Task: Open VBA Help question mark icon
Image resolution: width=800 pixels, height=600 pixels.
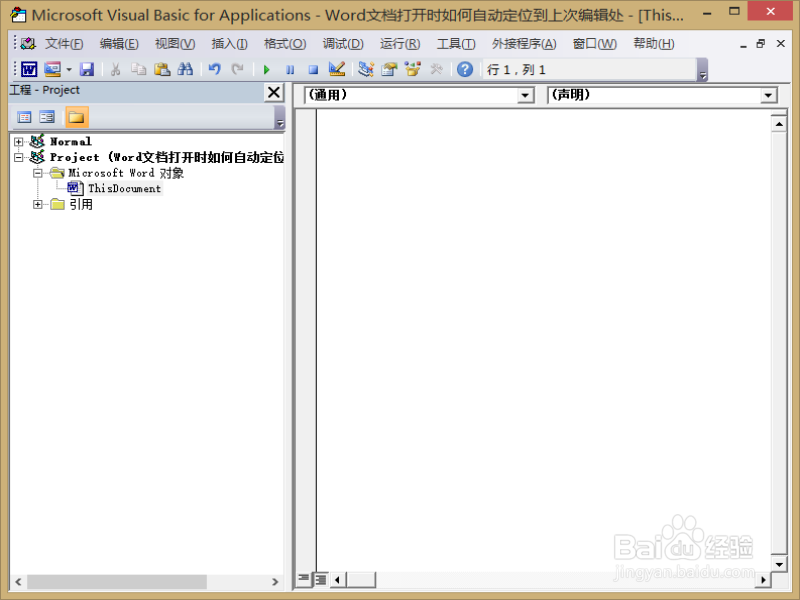Action: [x=465, y=69]
